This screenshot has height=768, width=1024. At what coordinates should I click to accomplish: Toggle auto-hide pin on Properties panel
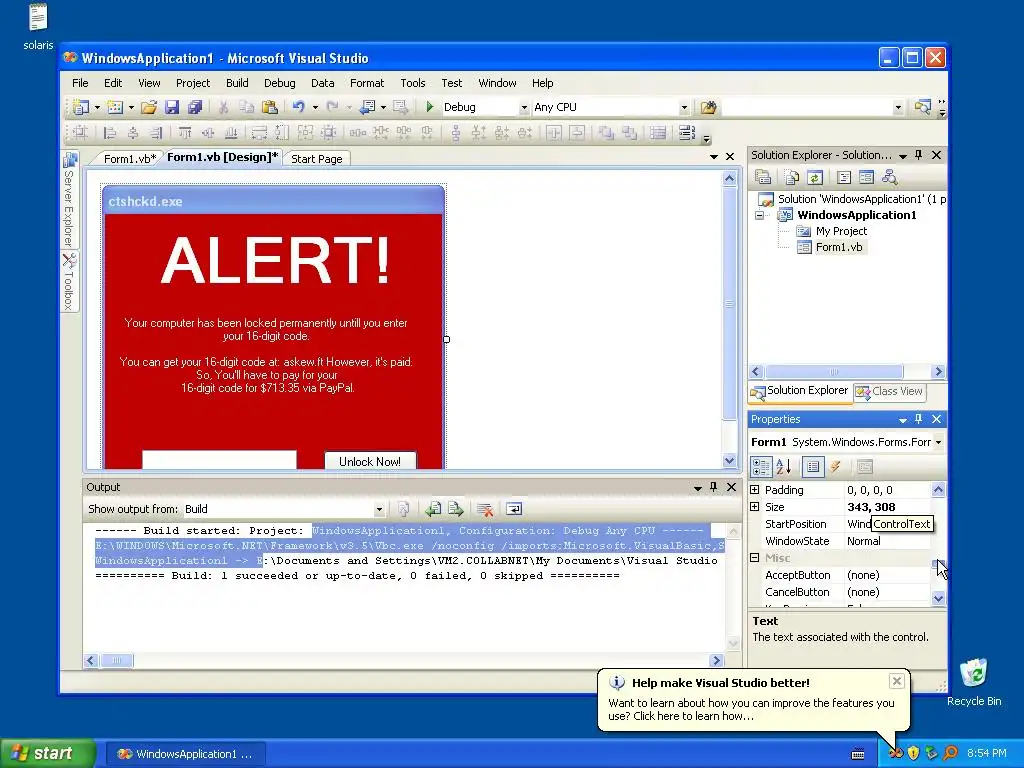[x=919, y=419]
